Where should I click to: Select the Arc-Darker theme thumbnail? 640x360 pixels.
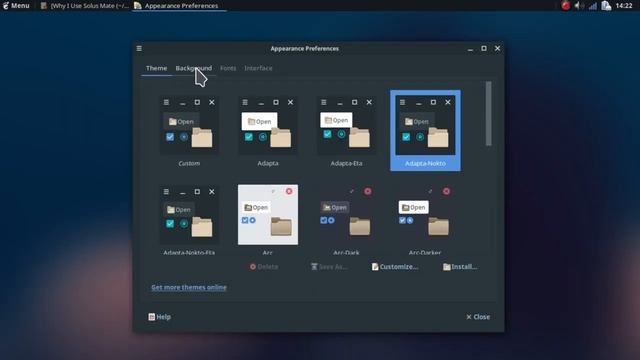[x=425, y=215]
